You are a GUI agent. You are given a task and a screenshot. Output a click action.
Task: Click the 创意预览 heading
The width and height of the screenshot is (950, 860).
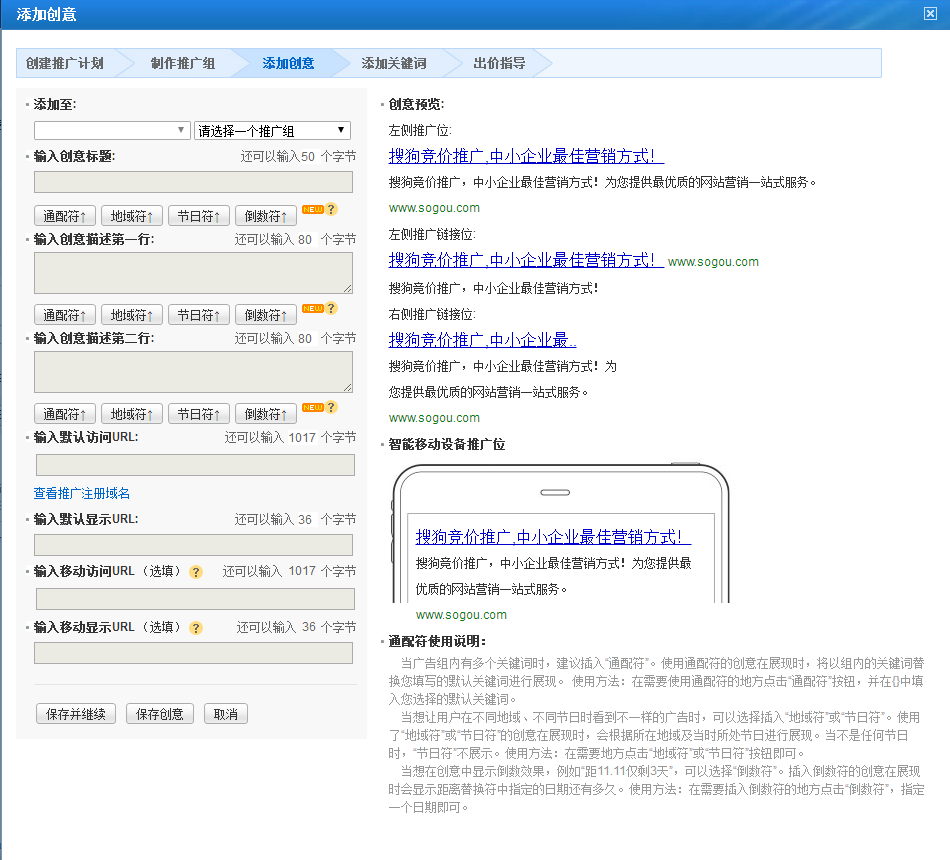416,104
